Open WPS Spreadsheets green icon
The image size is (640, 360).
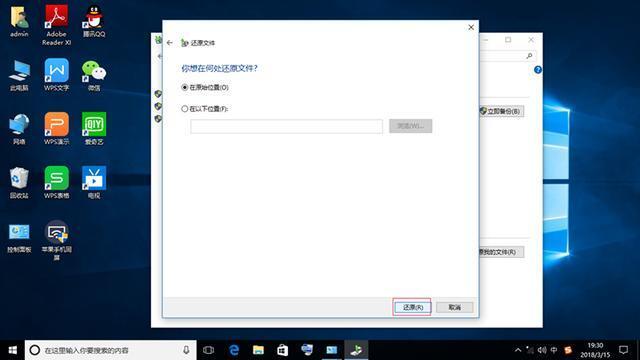point(56,182)
